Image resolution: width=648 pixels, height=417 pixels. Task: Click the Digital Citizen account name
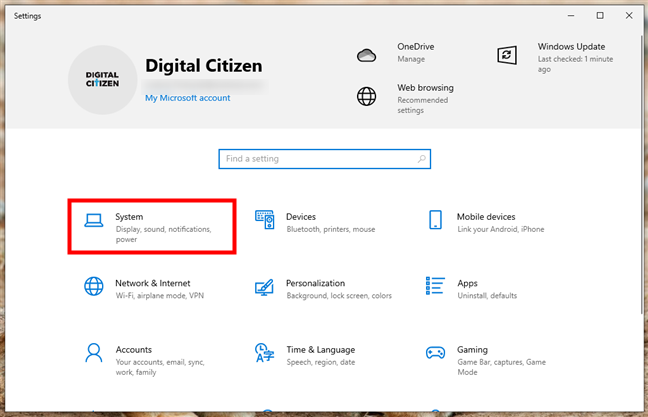[x=203, y=66]
